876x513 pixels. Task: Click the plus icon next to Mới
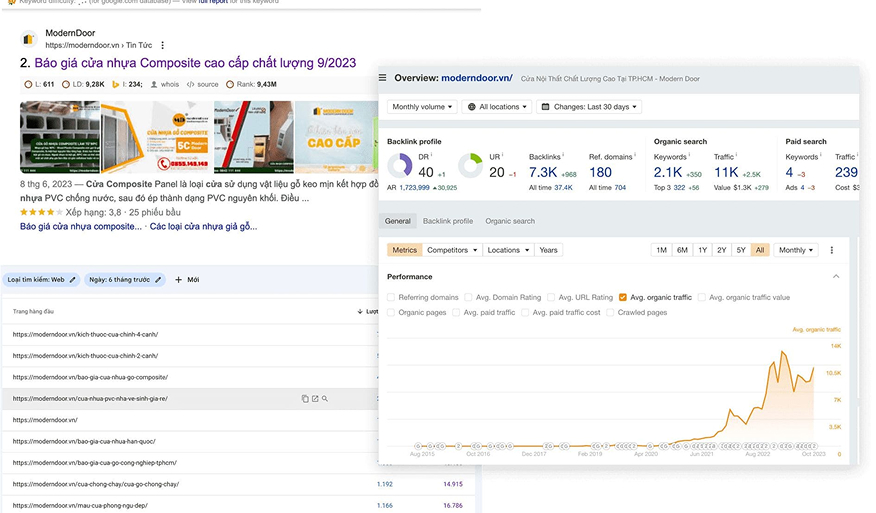(178, 279)
